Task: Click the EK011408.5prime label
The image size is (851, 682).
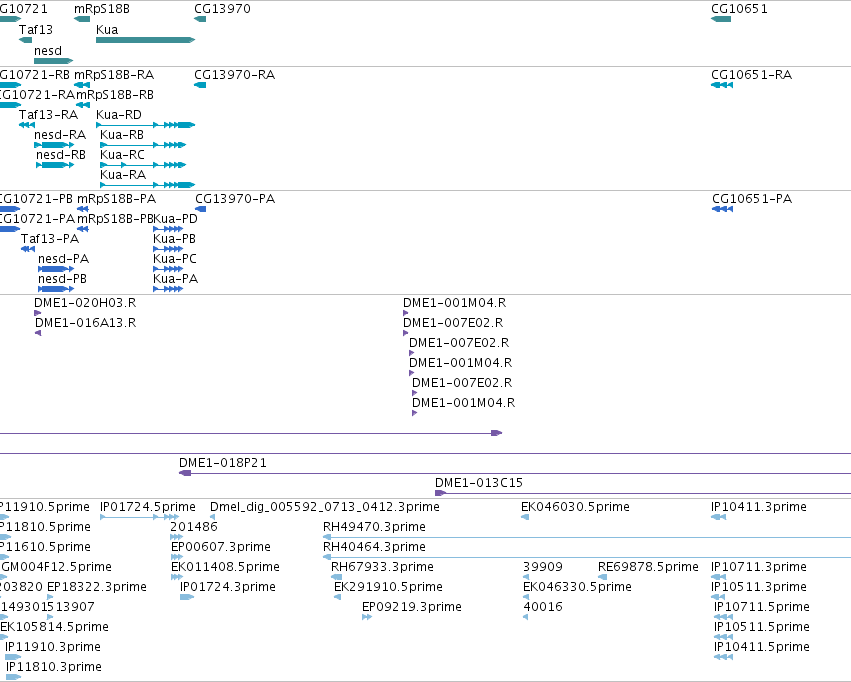Action: (x=226, y=568)
